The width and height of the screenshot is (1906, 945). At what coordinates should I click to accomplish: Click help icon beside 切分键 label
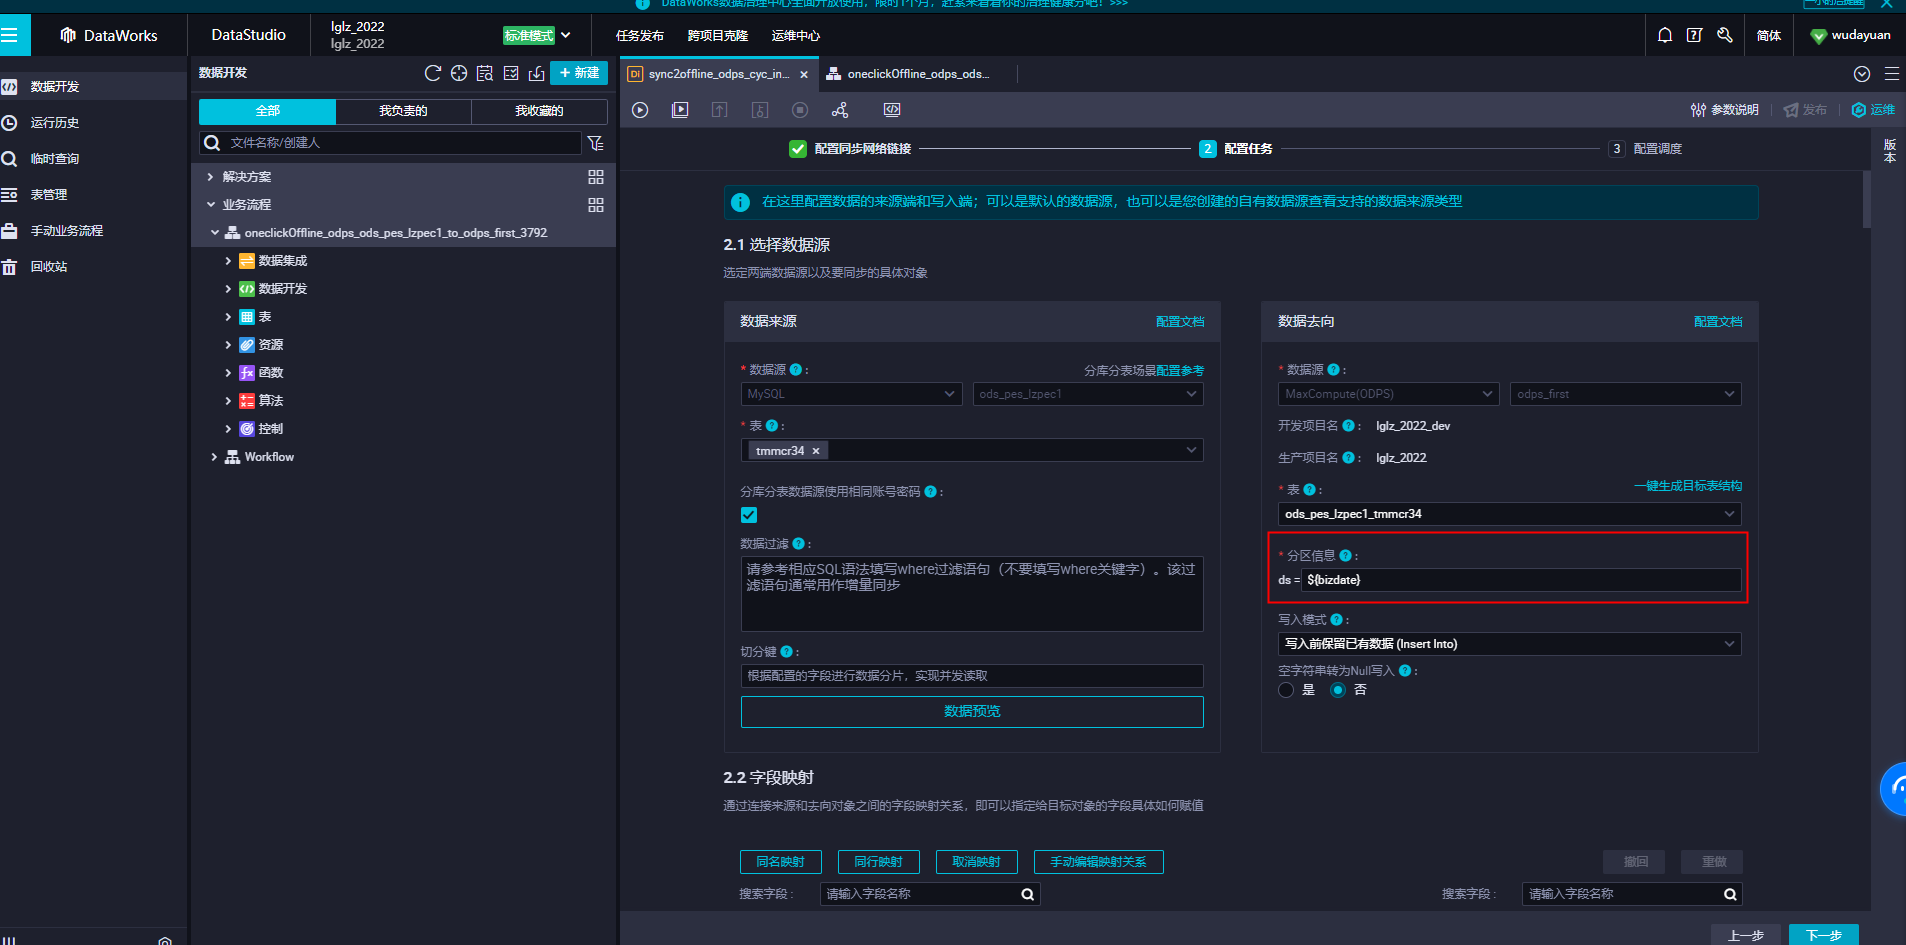tap(786, 651)
